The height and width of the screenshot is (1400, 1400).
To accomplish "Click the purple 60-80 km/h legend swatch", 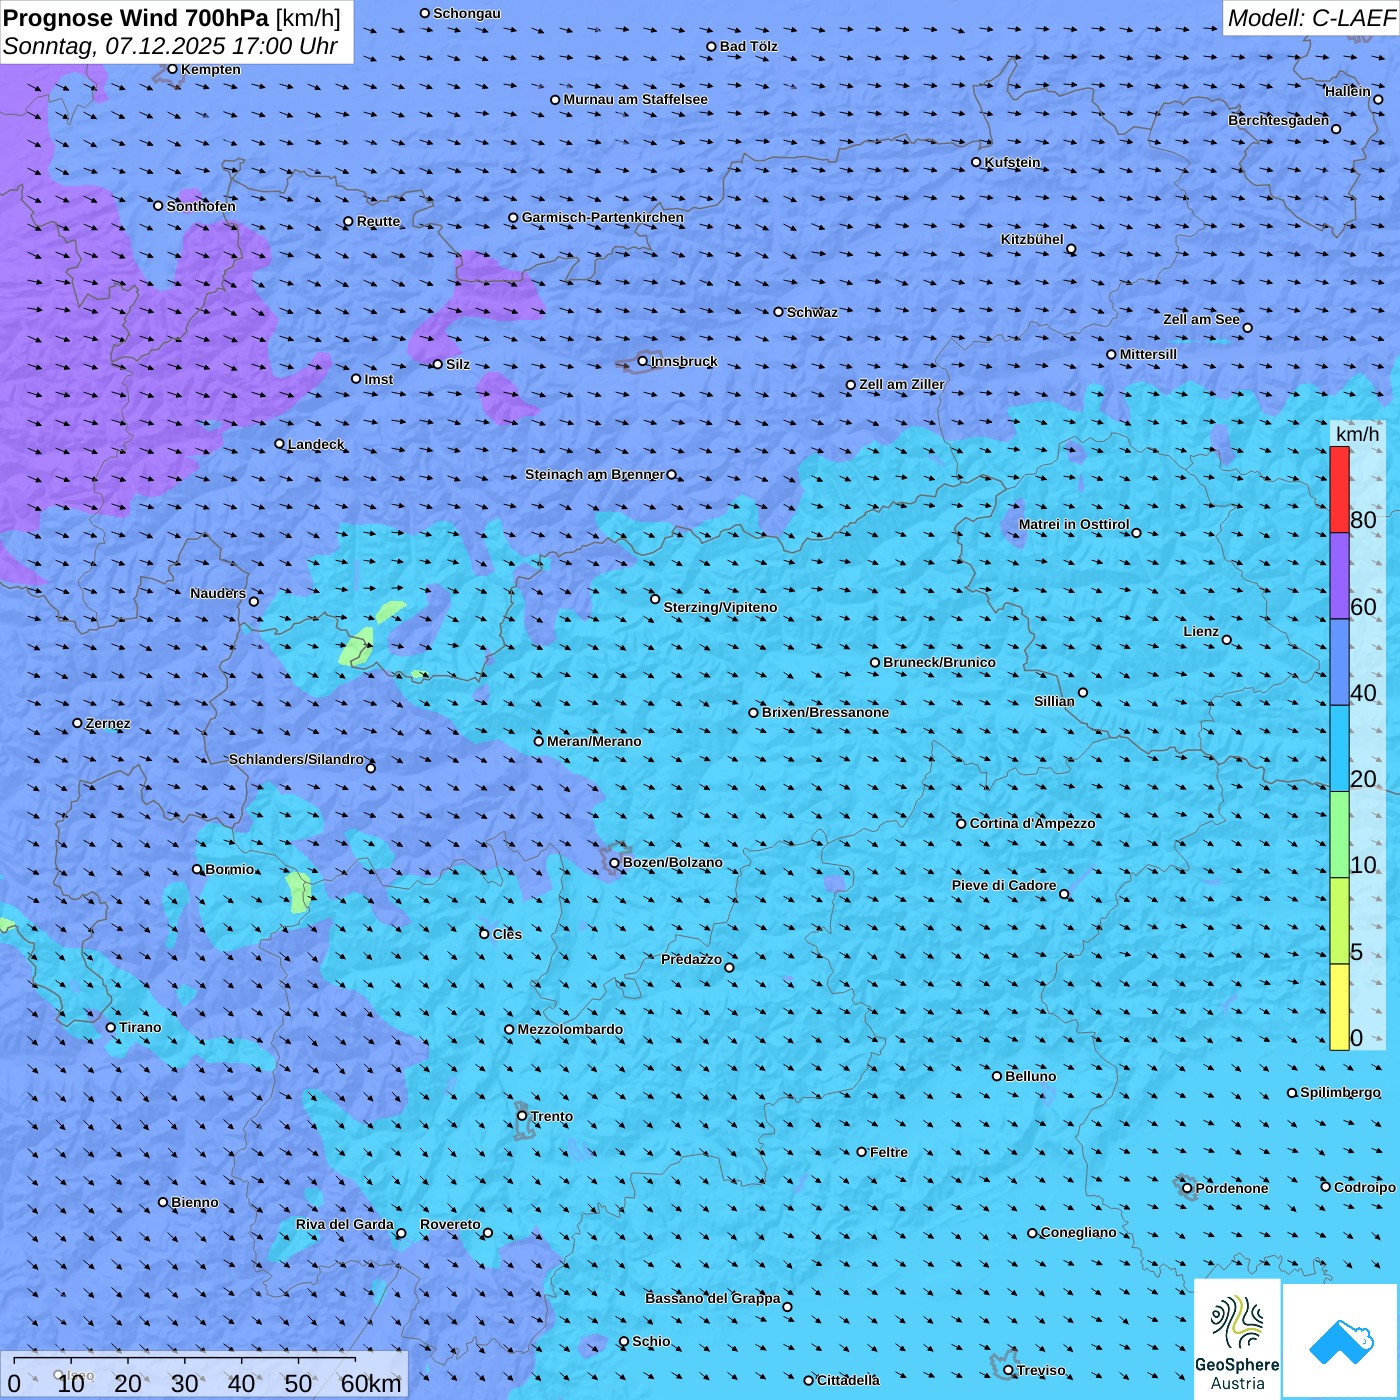I will click(x=1339, y=576).
